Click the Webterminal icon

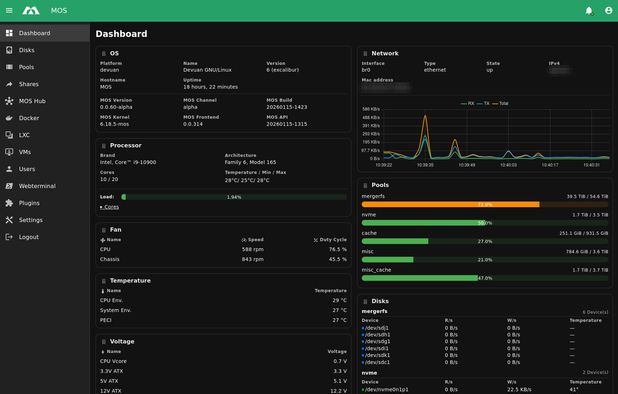[9, 186]
